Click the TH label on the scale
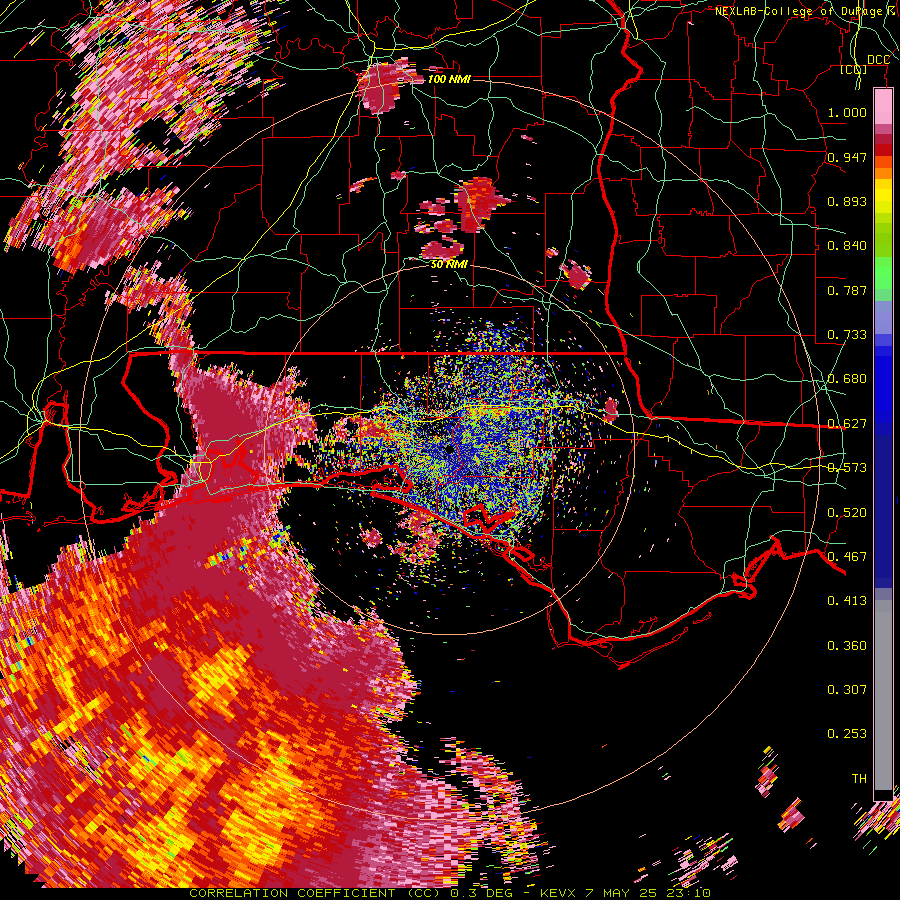900x900 pixels. coord(859,779)
